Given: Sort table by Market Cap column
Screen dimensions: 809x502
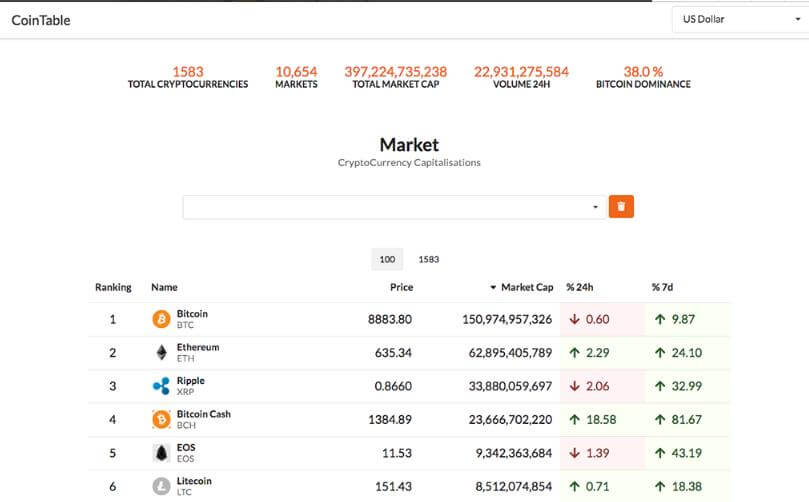Looking at the screenshot, I should click(x=527, y=287).
